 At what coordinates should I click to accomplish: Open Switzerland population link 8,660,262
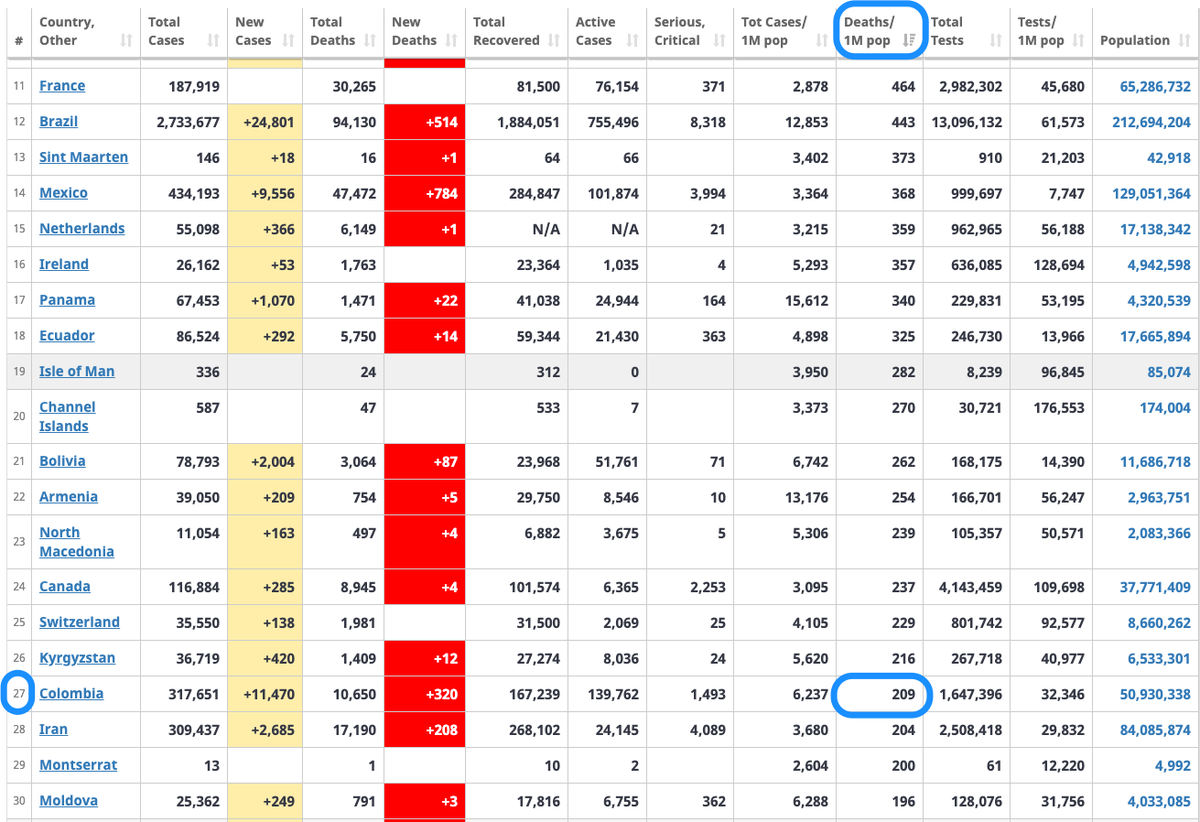[1159, 622]
